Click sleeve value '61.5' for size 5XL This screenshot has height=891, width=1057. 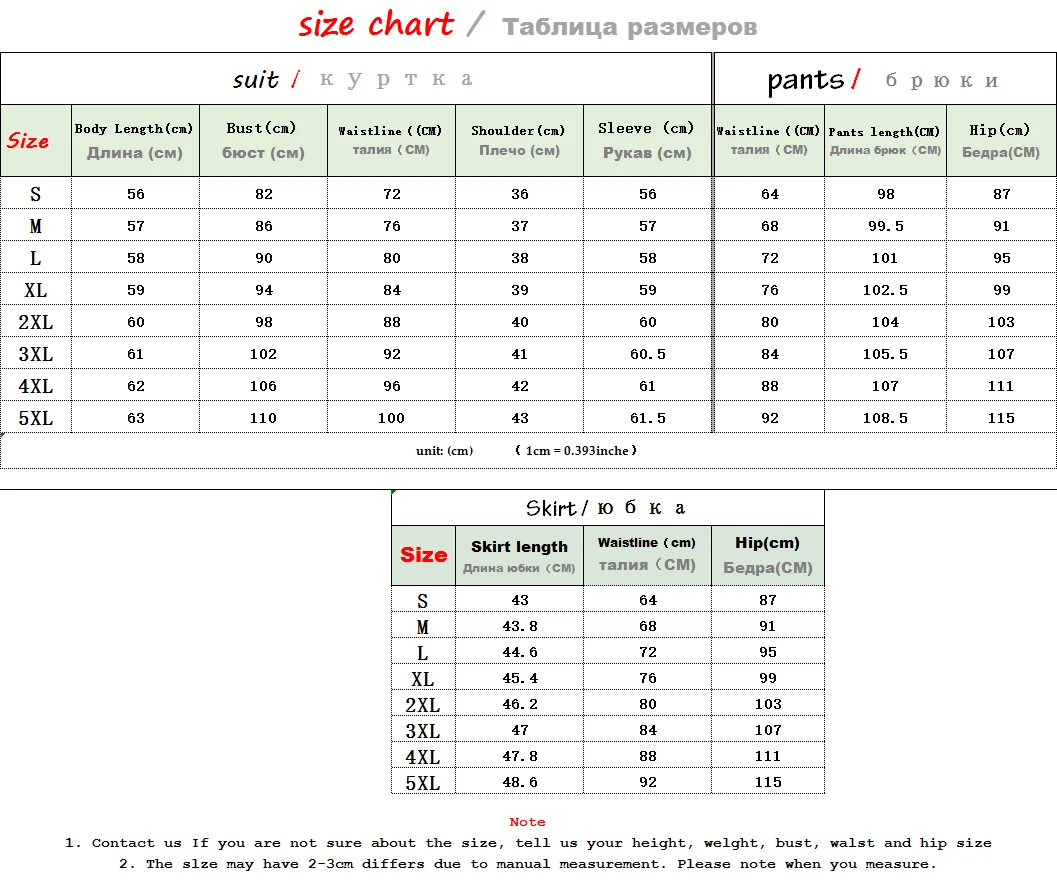[648, 419]
